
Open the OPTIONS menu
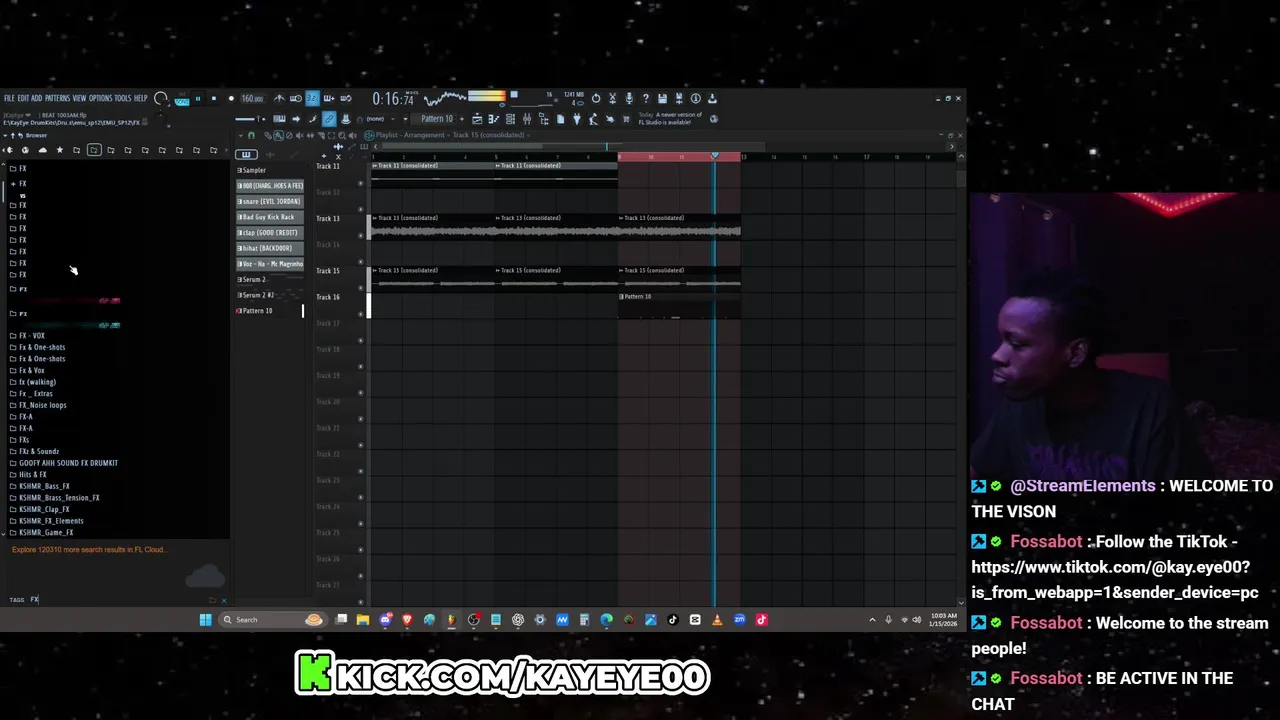coord(100,98)
